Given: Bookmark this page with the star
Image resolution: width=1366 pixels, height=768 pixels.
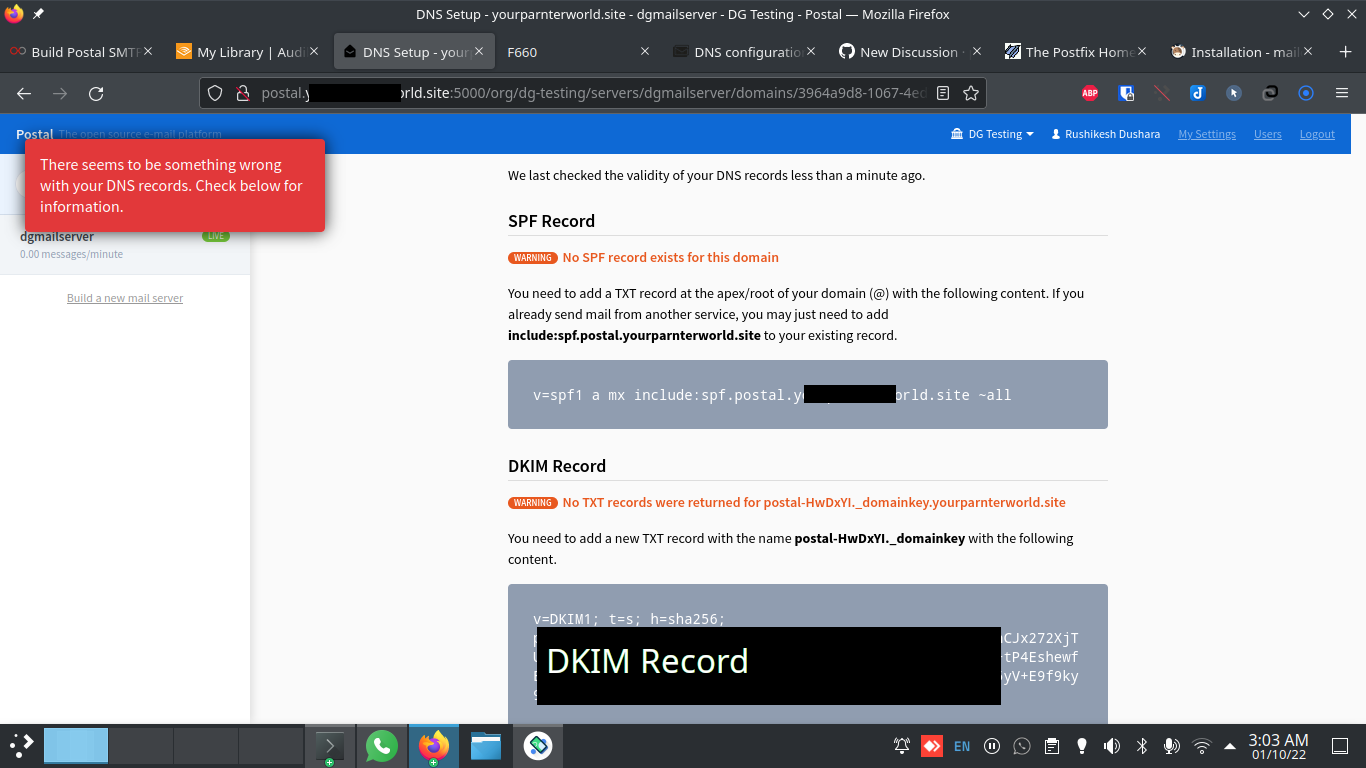Looking at the screenshot, I should coord(970,93).
